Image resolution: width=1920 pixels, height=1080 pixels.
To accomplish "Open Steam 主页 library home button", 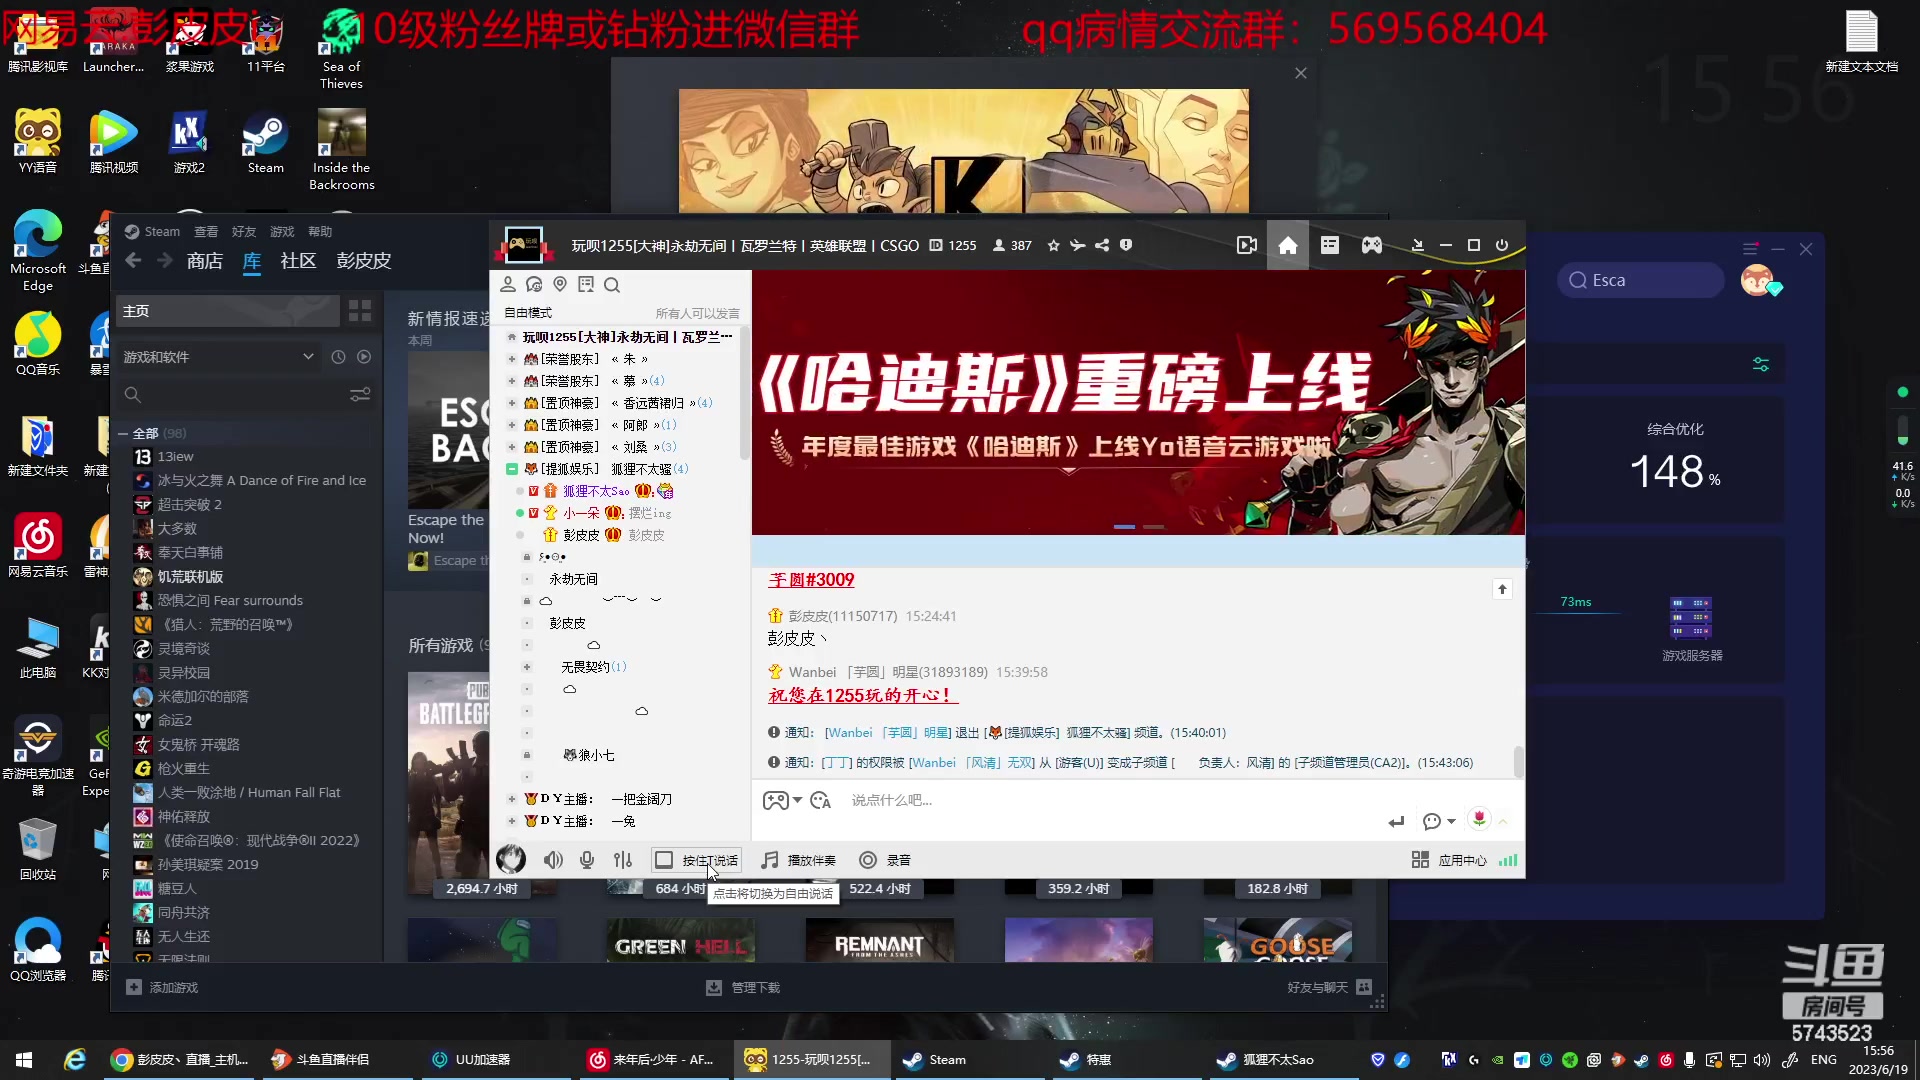I will pos(228,311).
